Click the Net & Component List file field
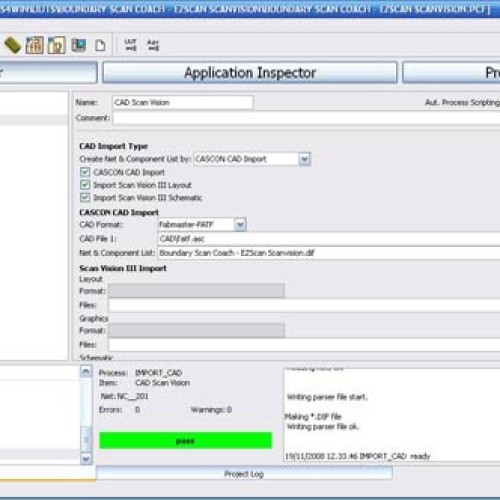Image resolution: width=500 pixels, height=500 pixels. [328, 253]
